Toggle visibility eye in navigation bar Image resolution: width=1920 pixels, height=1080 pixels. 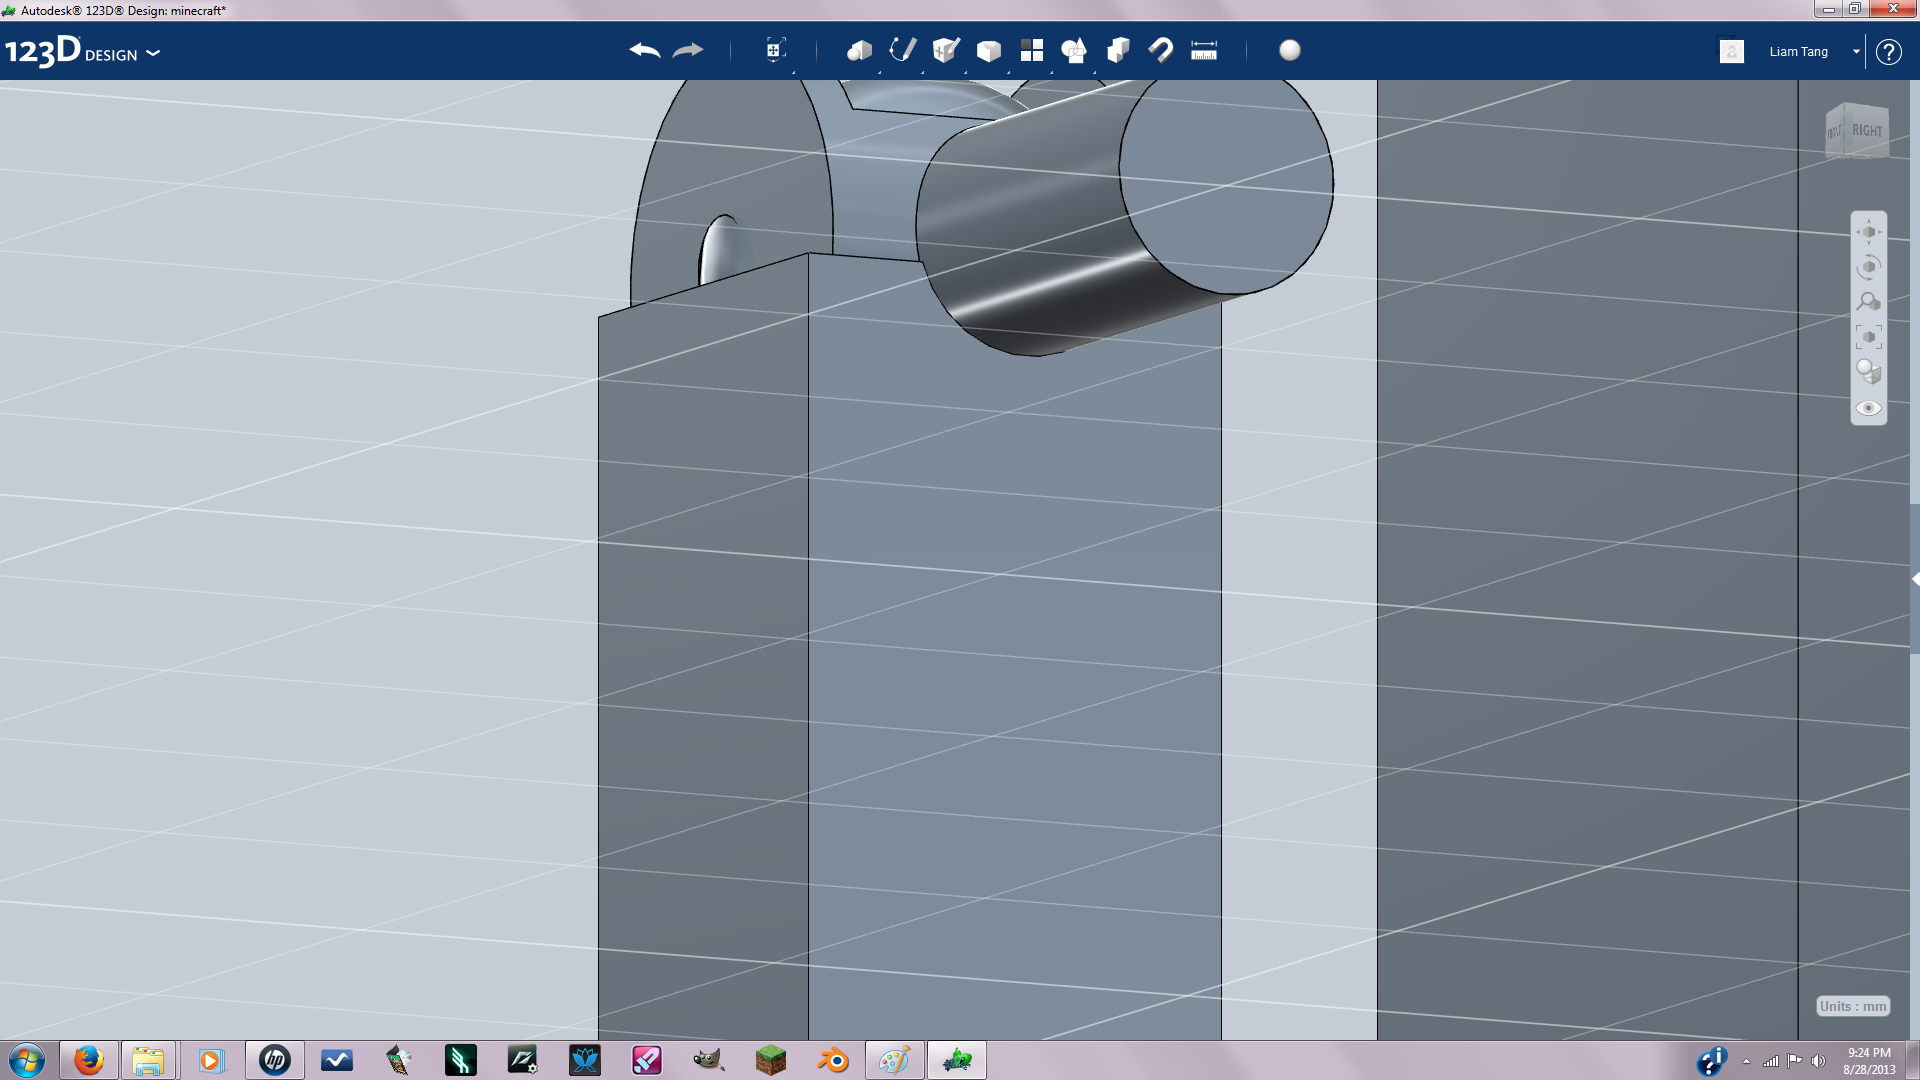[x=1868, y=408]
